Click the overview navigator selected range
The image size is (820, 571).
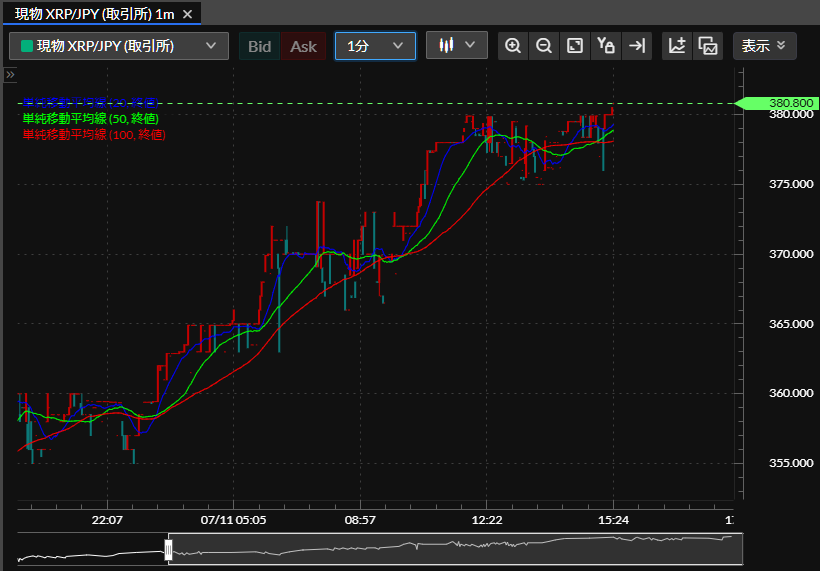(x=455, y=549)
